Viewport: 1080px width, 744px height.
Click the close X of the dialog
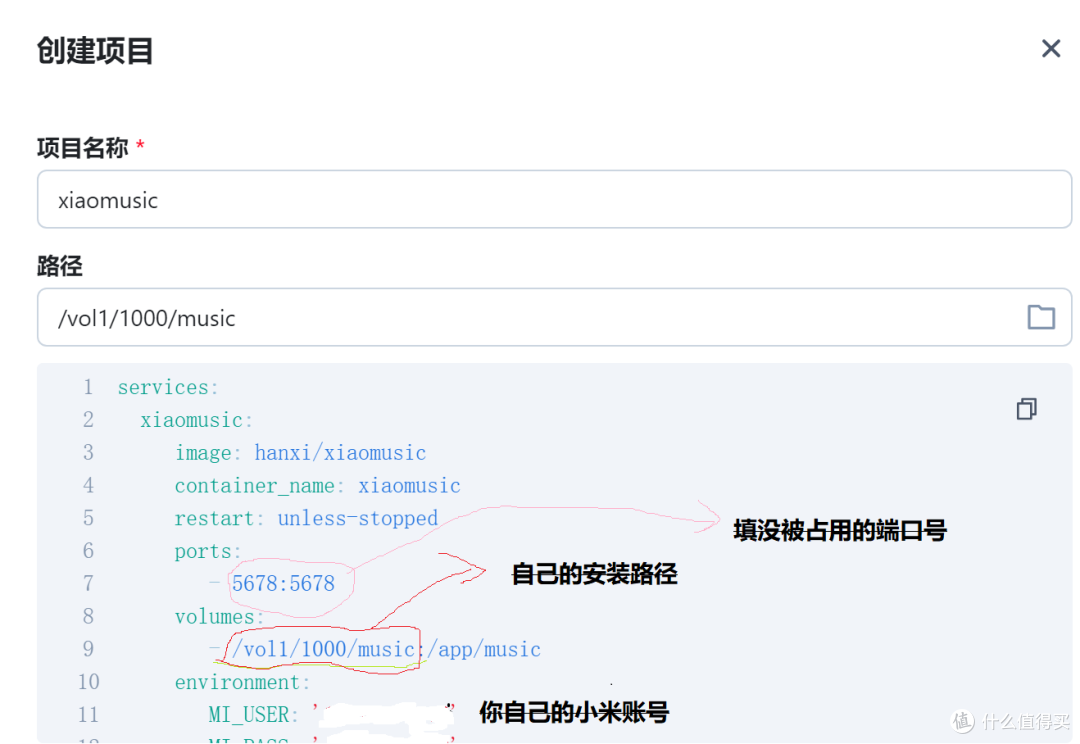click(x=1051, y=48)
